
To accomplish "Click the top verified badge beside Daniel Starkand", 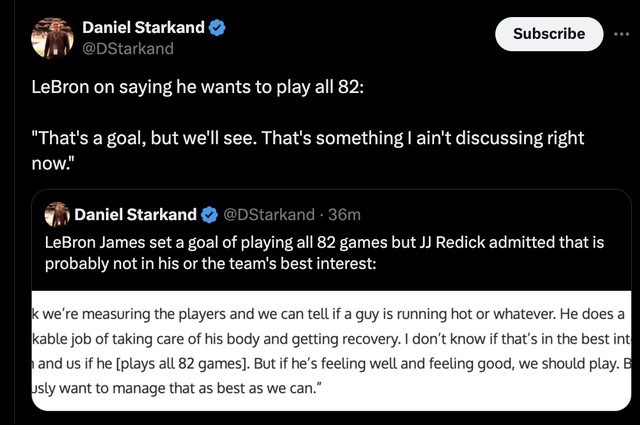I will coord(217,27).
